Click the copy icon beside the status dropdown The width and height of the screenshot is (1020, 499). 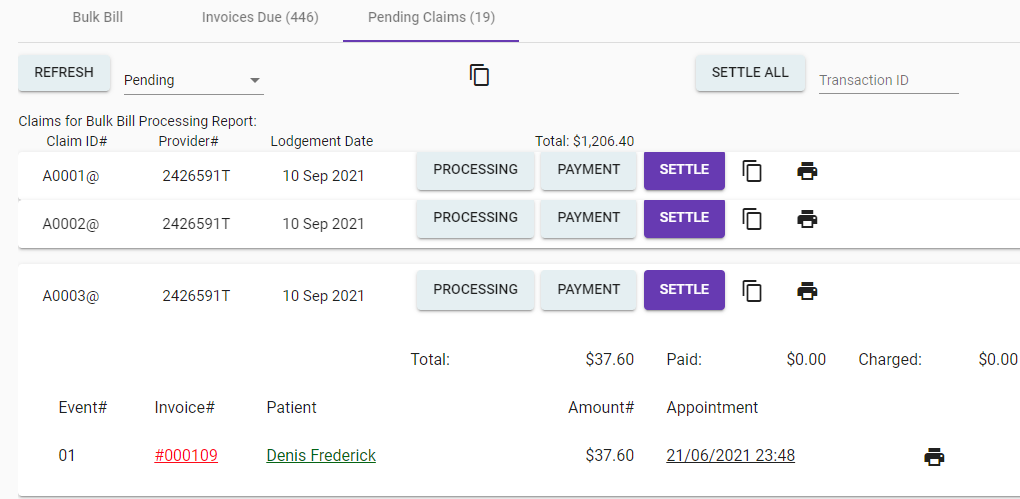point(480,75)
